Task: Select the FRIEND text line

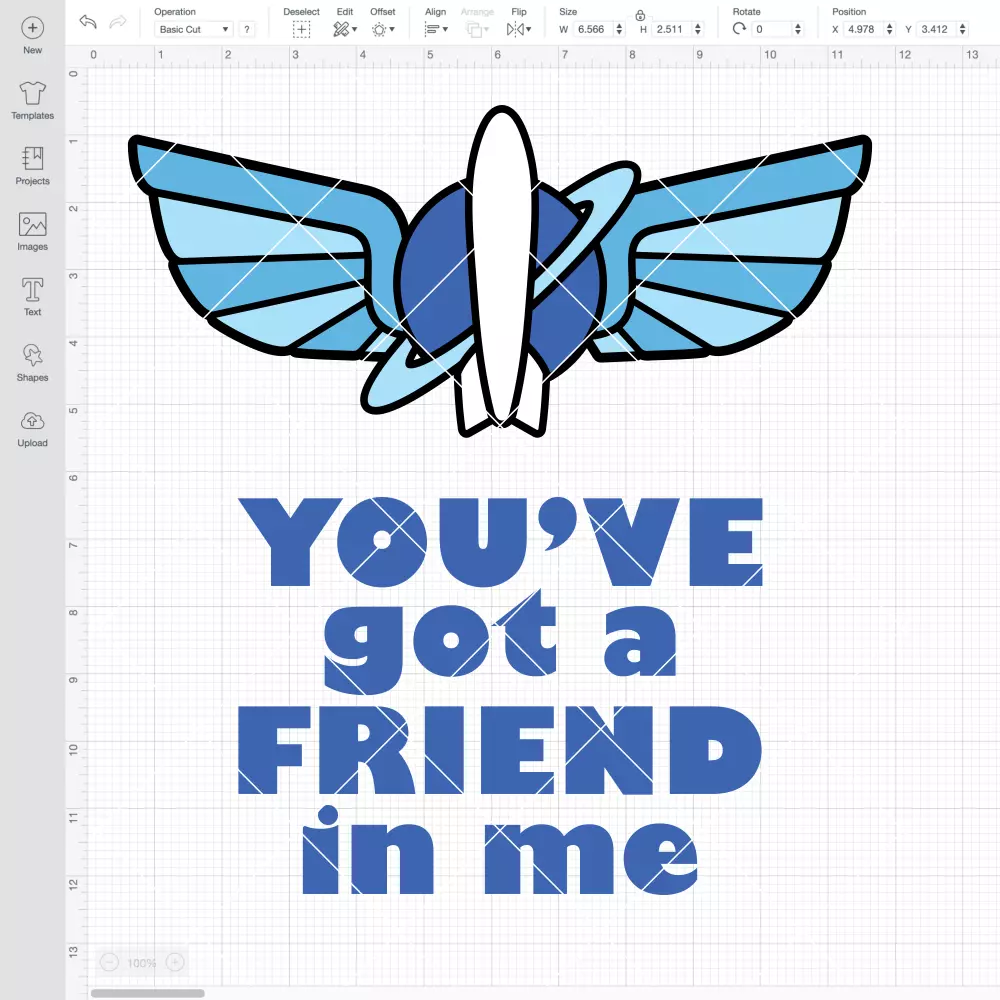Action: [x=500, y=750]
